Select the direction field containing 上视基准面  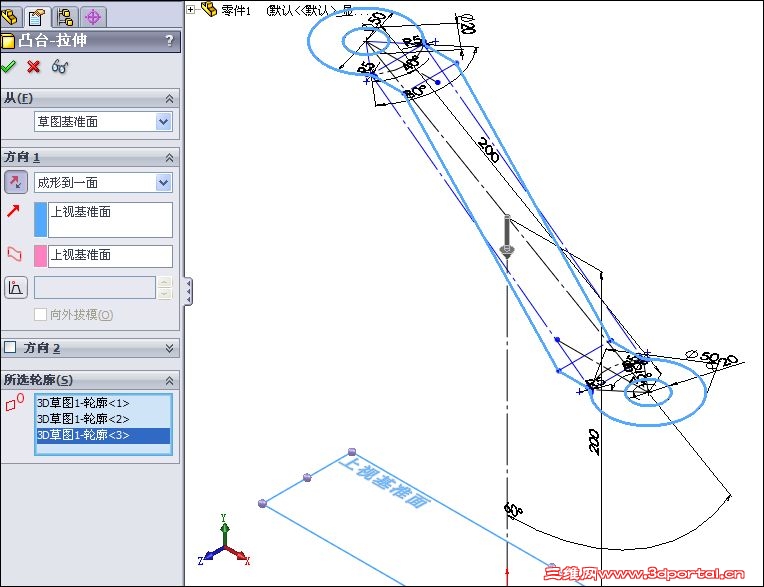coord(110,220)
